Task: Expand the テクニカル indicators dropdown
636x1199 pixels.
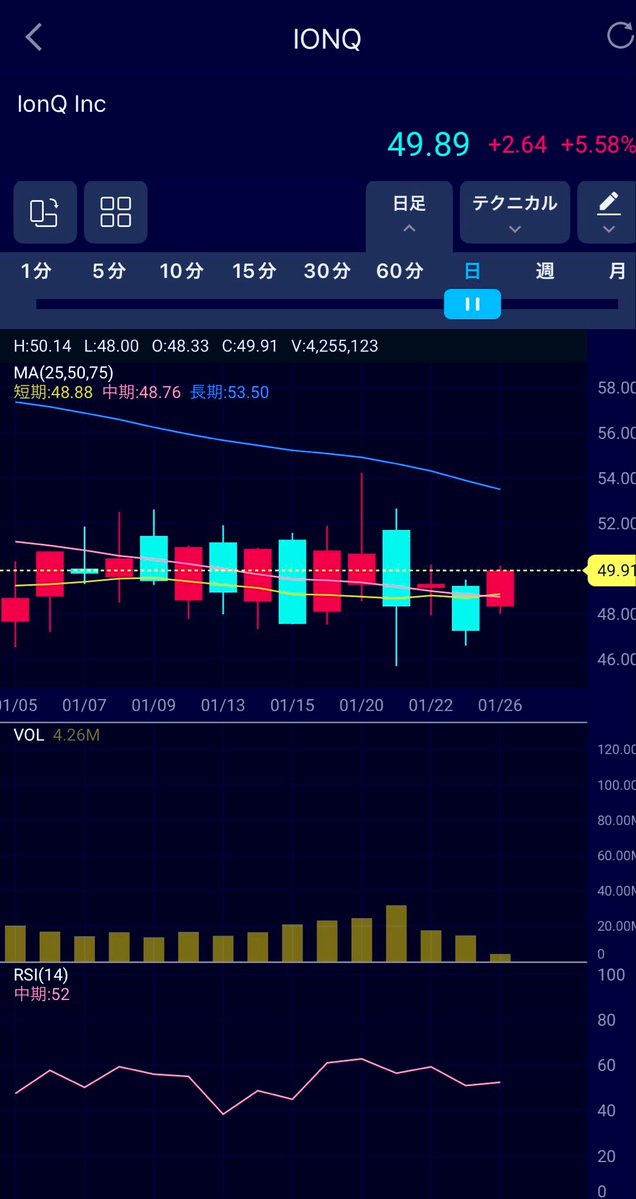Action: [x=514, y=212]
